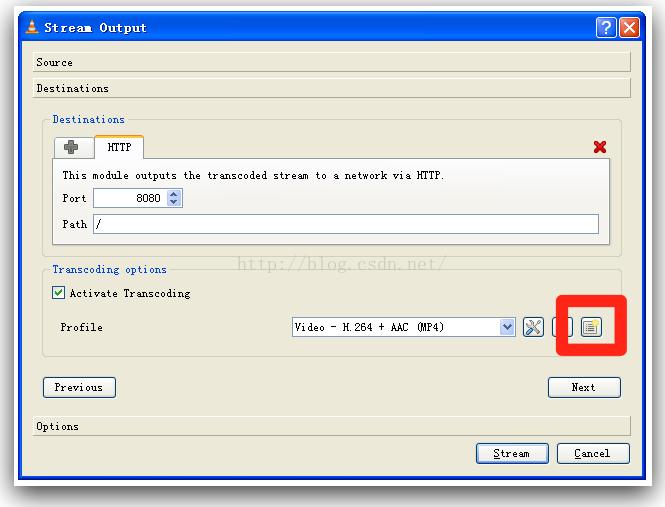Expand the Source section
The width and height of the screenshot is (665, 507).
[332, 62]
